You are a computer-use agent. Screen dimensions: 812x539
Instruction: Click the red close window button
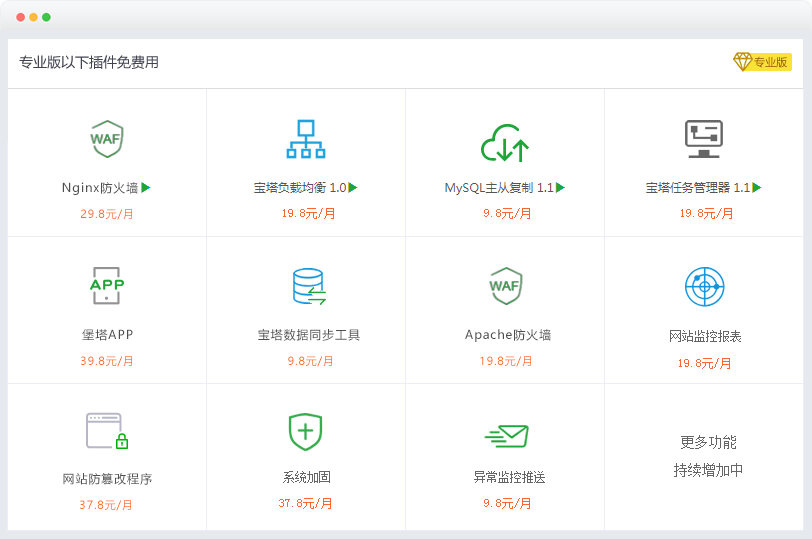click(21, 17)
